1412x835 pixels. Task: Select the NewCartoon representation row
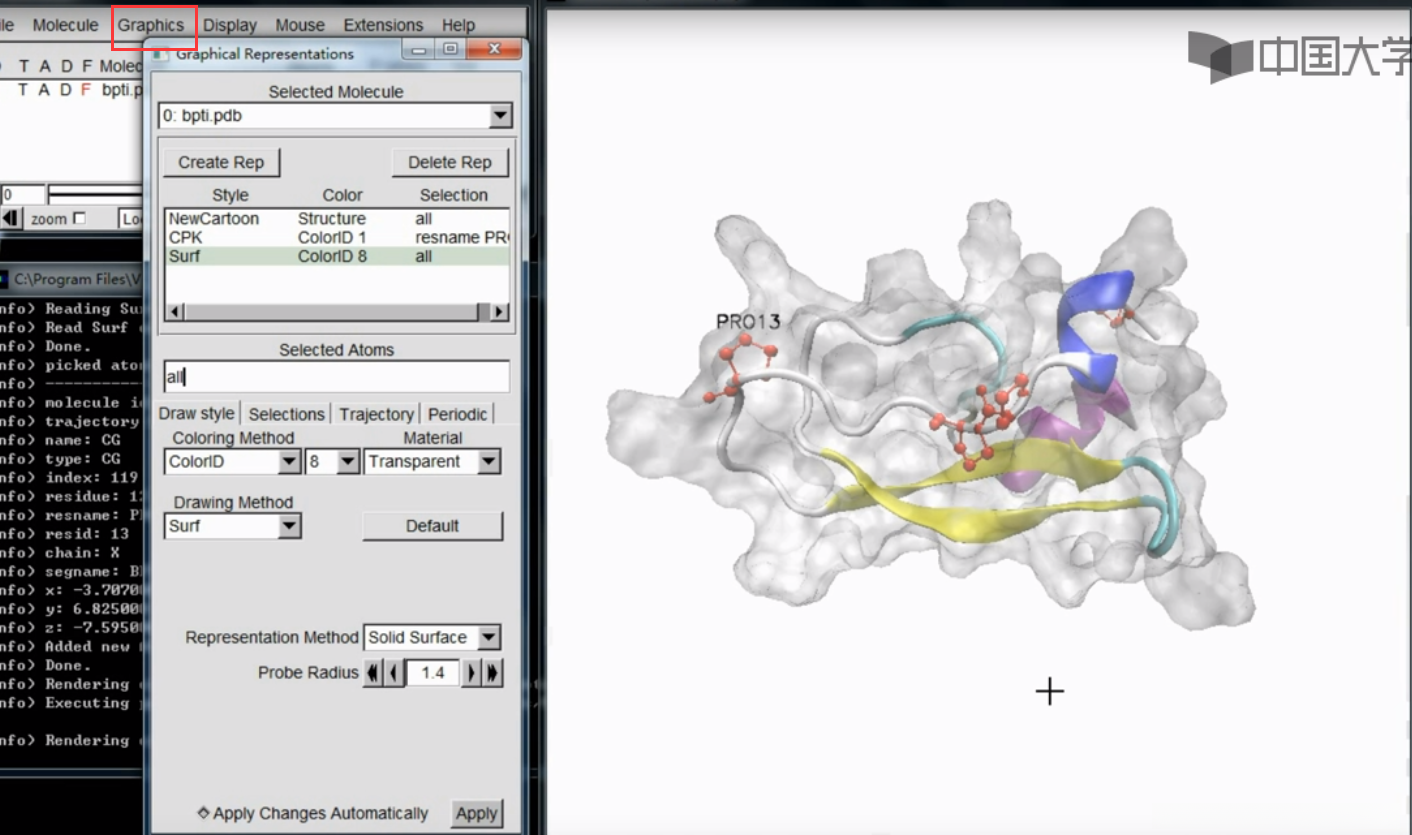337,218
